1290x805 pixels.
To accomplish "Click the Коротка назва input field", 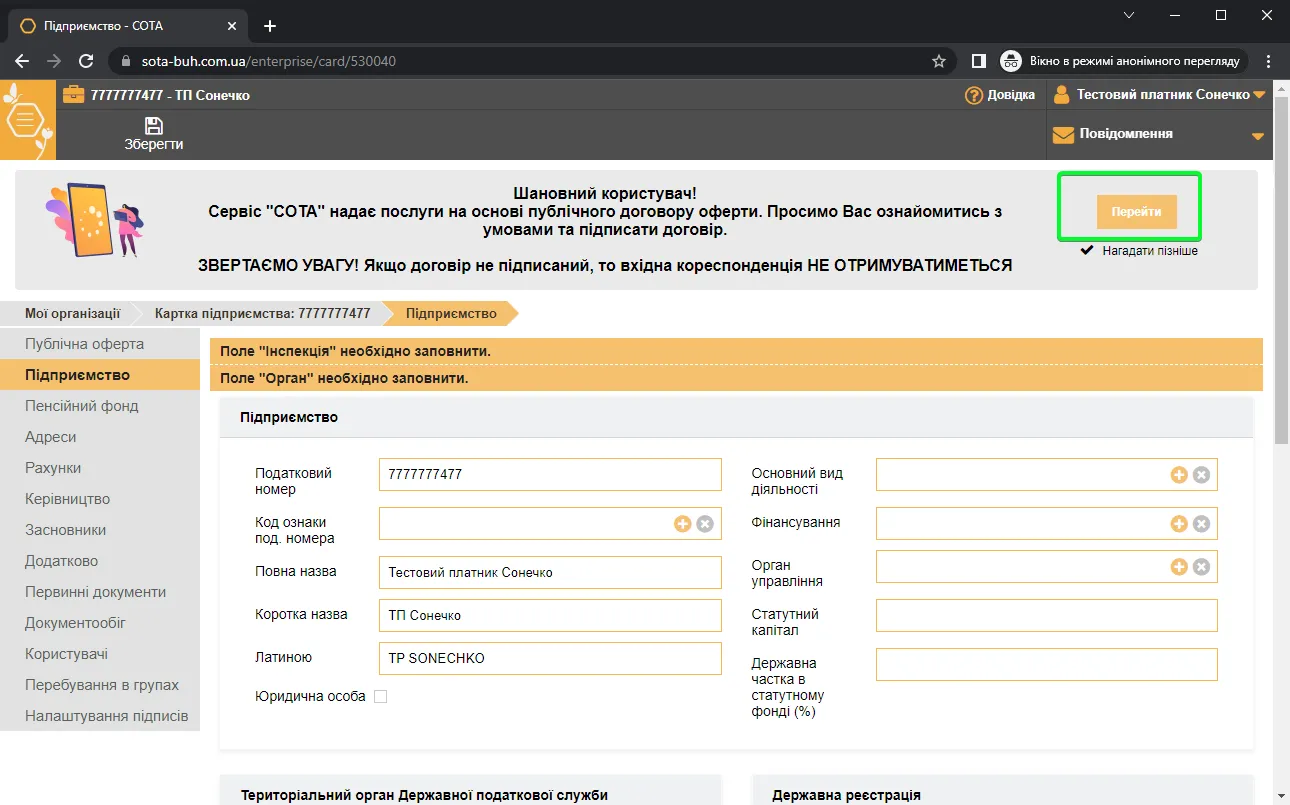I will pyautogui.click(x=550, y=616).
